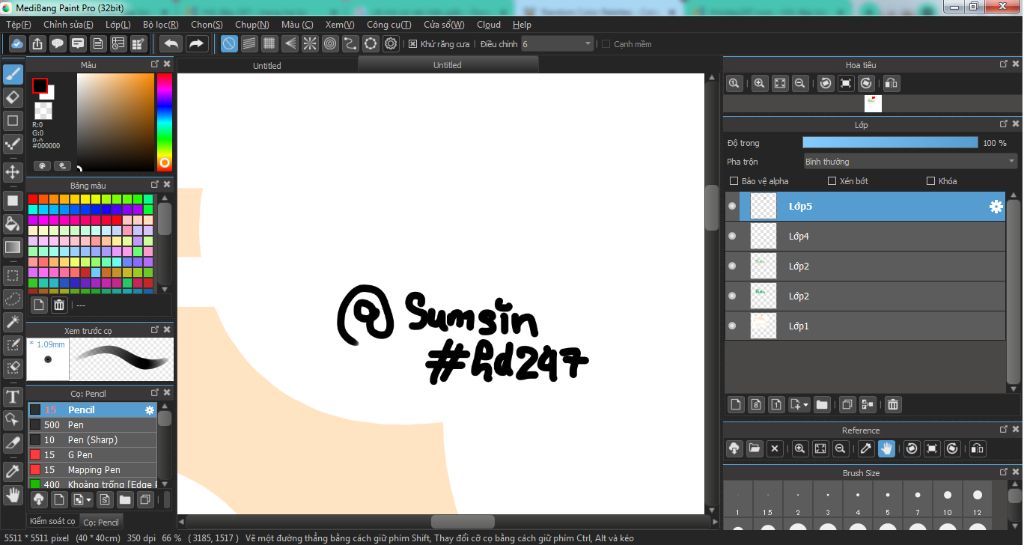Adjust the Độ trong opacity slider
The image size is (1024, 548).
890,143
